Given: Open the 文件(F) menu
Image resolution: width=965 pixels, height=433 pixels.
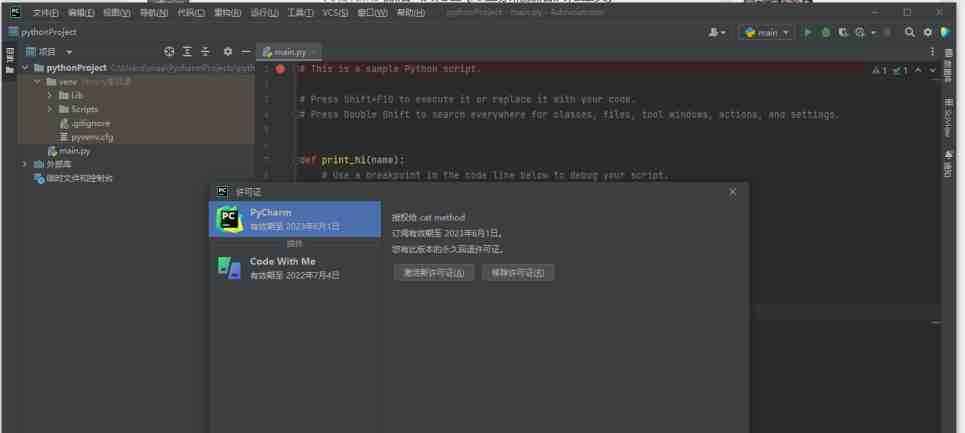Looking at the screenshot, I should (46, 12).
